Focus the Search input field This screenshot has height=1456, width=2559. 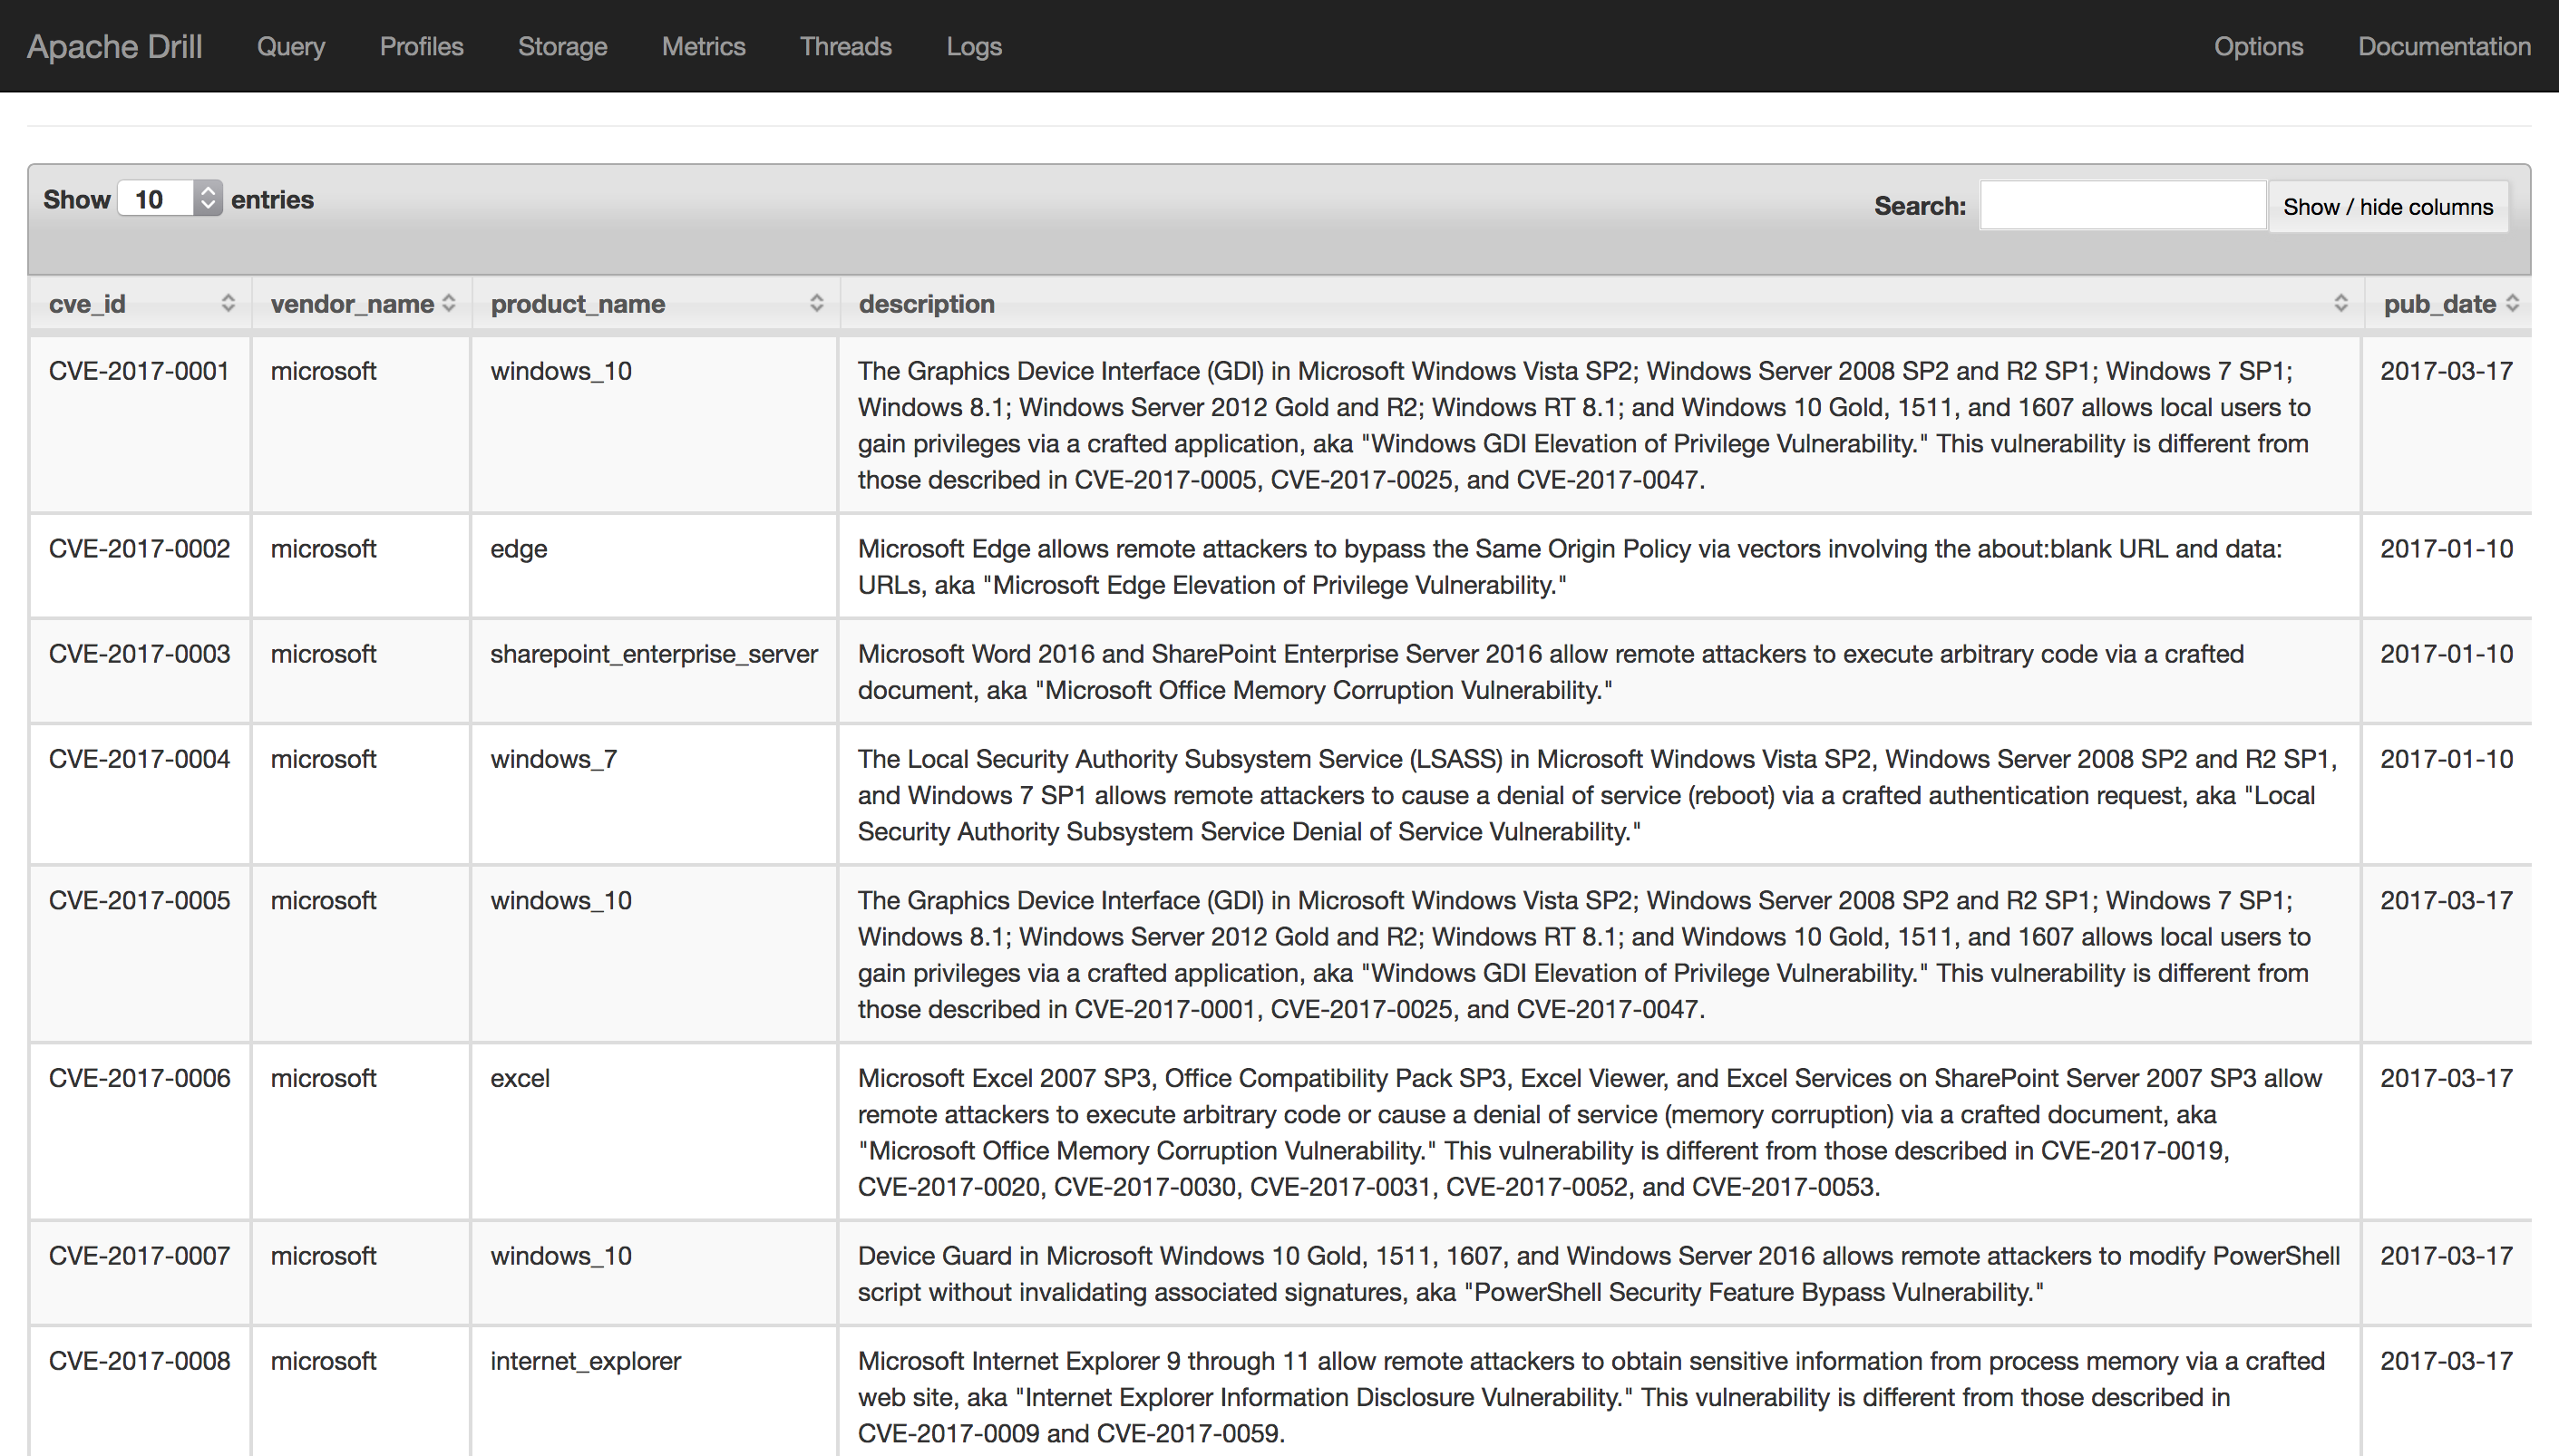point(2123,205)
